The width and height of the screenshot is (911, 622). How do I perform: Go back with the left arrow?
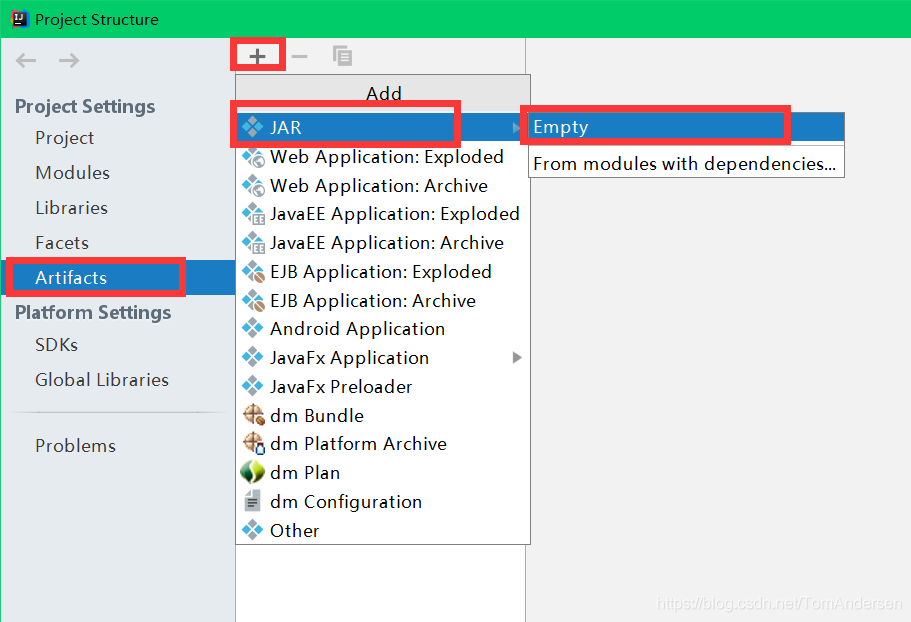pos(26,60)
